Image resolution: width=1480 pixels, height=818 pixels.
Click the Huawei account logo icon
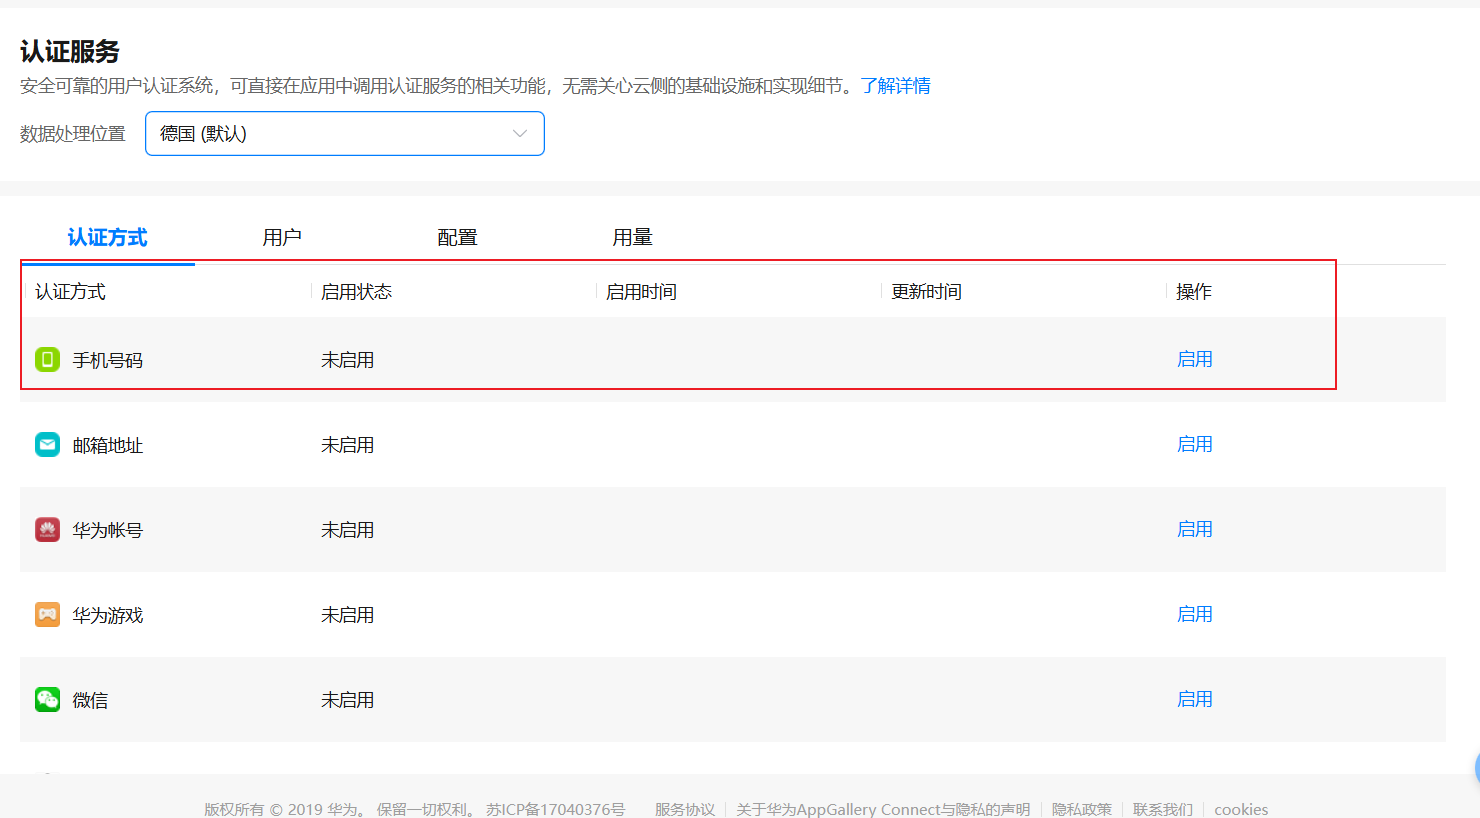coord(47,529)
